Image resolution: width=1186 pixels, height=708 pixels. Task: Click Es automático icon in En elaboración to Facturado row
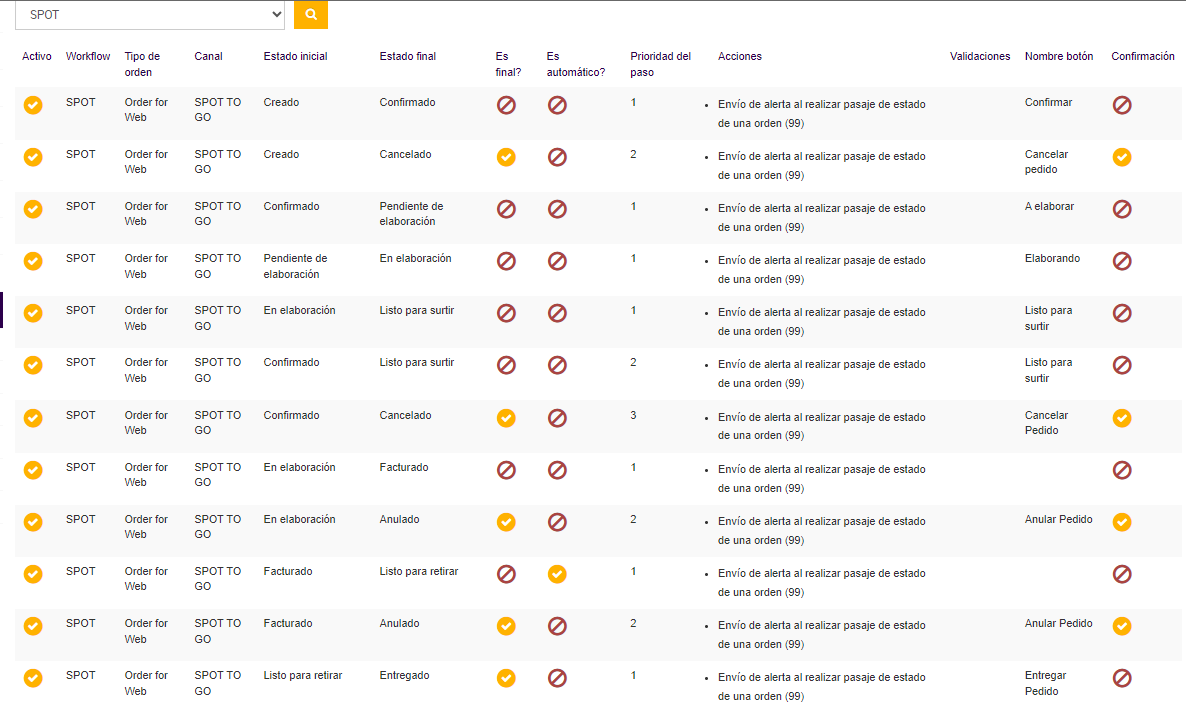coord(557,470)
